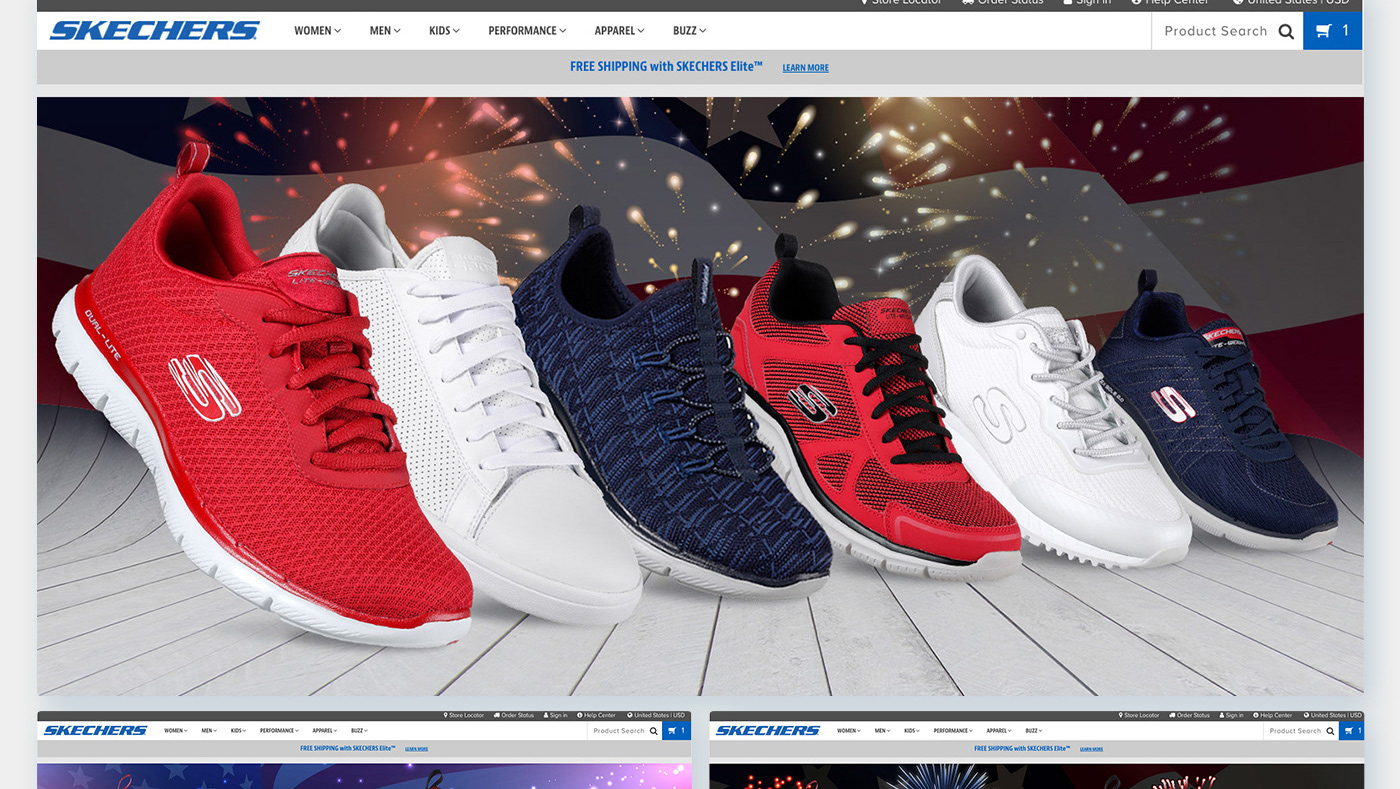Click Order Status in the lower-right page
This screenshot has height=789, width=1400.
pyautogui.click(x=1190, y=715)
